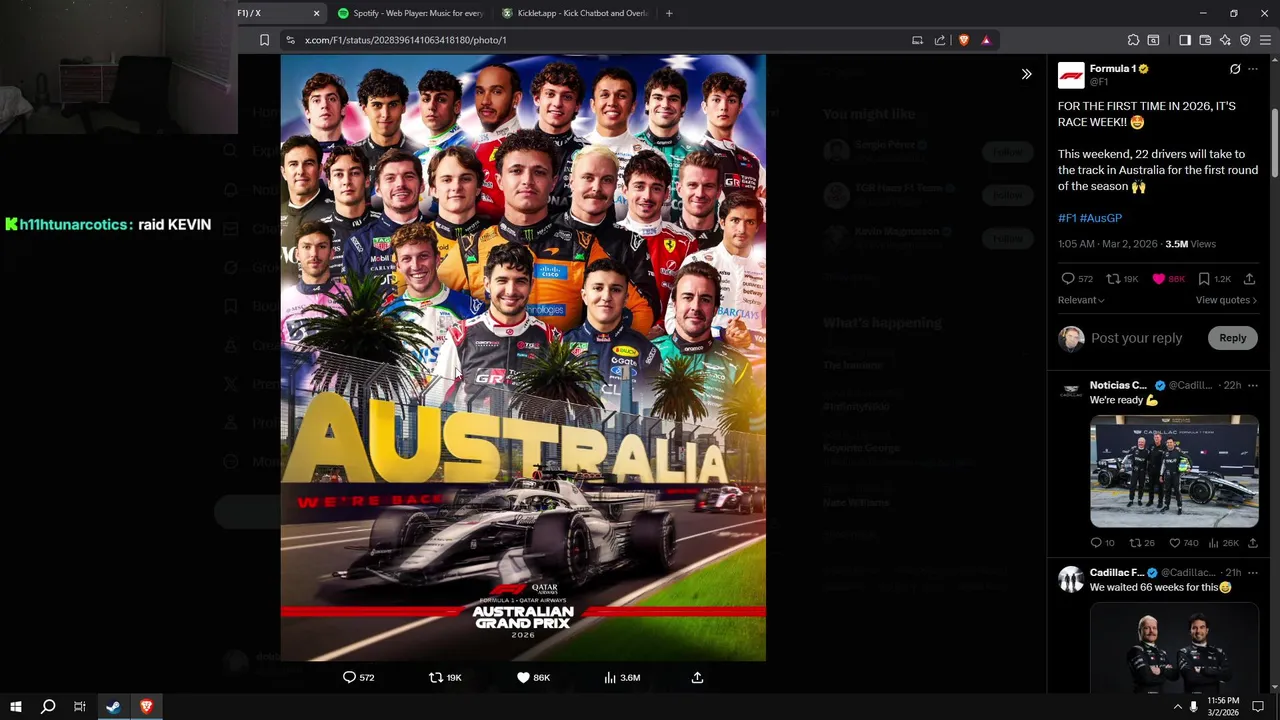Repost the Noticias C... reply (26)
This screenshot has height=720, width=1280.
[1135, 543]
